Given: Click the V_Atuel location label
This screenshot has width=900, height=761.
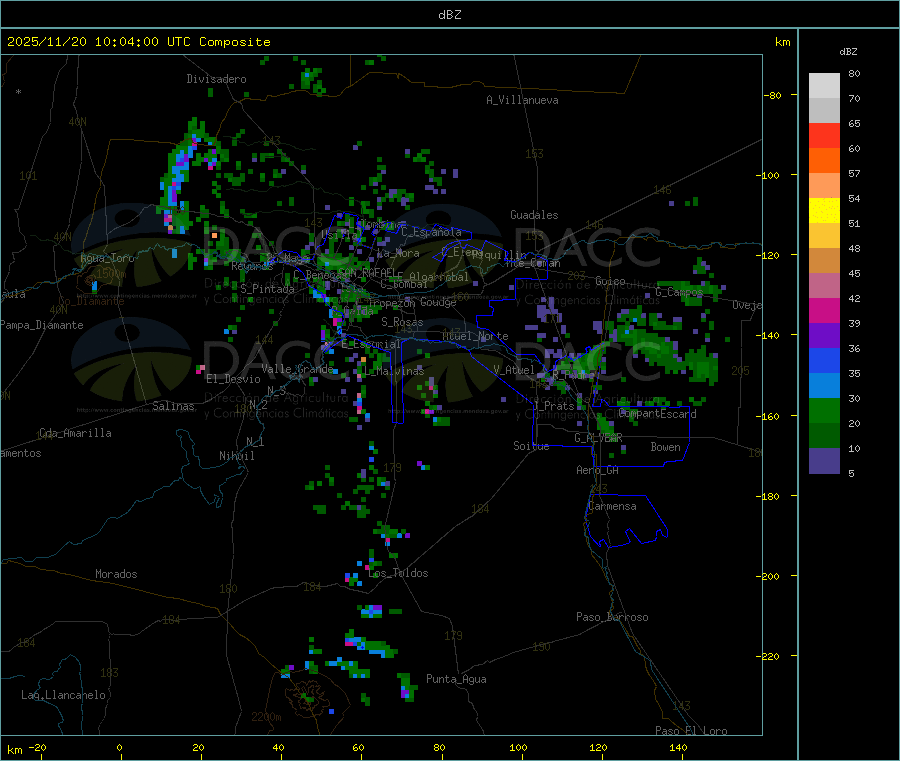Looking at the screenshot, I should pyautogui.click(x=514, y=370).
